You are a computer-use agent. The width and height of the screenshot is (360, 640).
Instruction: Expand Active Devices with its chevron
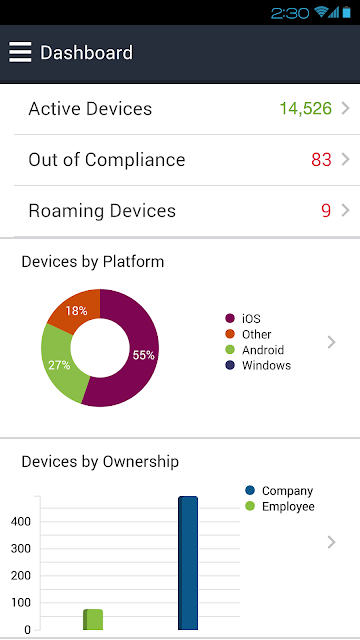click(346, 109)
